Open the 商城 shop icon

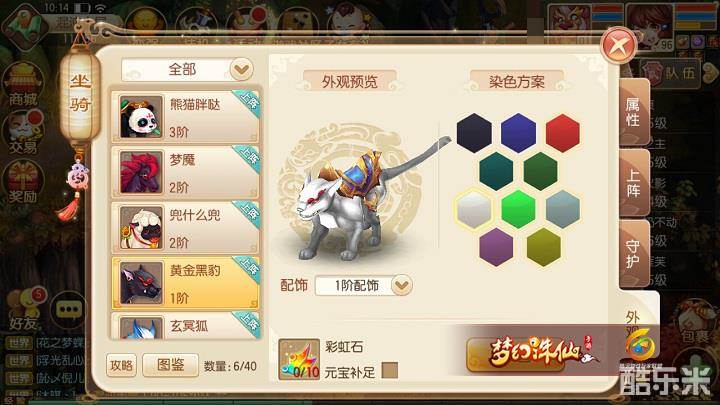pos(23,84)
